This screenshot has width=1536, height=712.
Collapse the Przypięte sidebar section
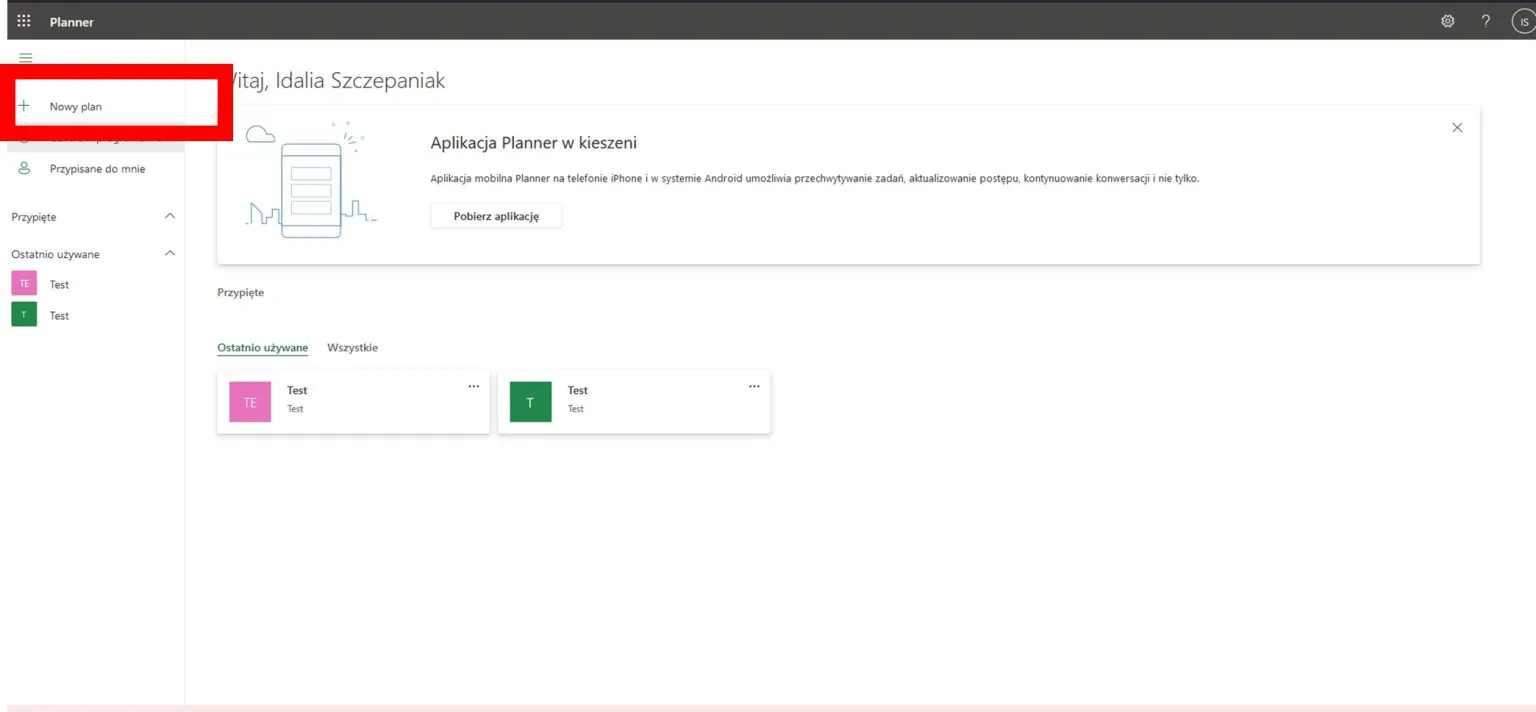tap(169, 217)
